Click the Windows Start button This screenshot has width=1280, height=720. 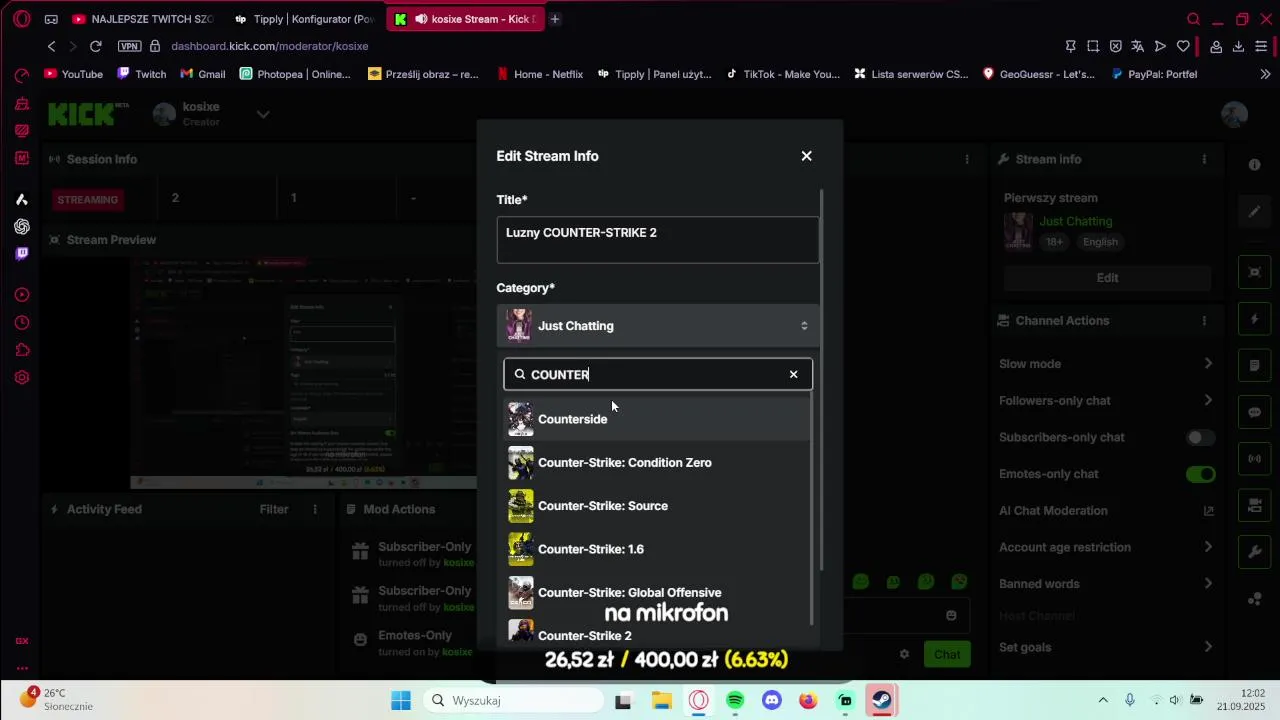(x=401, y=700)
